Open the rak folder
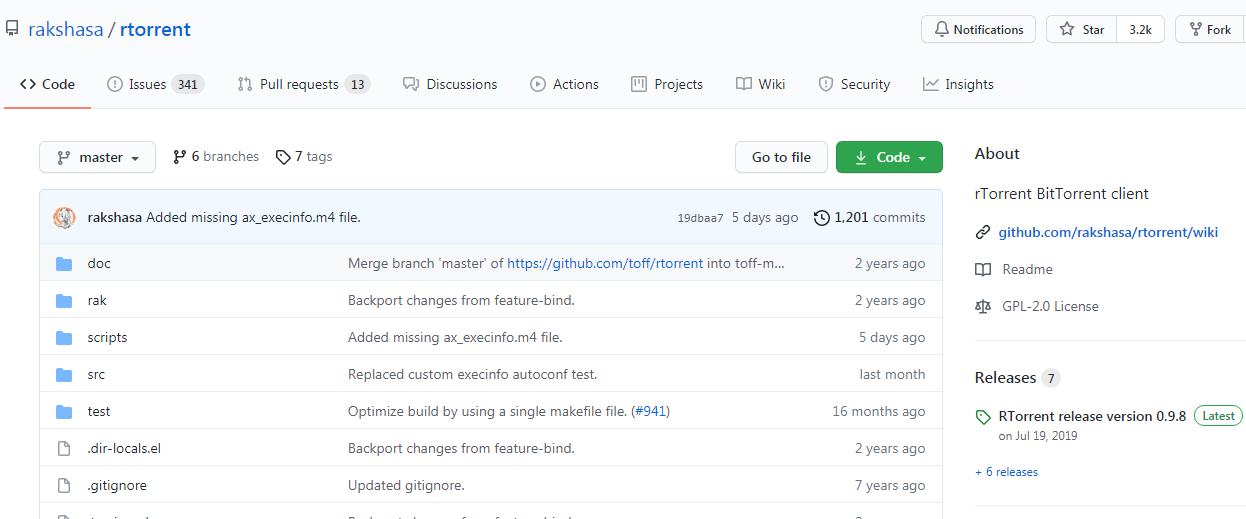 (97, 300)
